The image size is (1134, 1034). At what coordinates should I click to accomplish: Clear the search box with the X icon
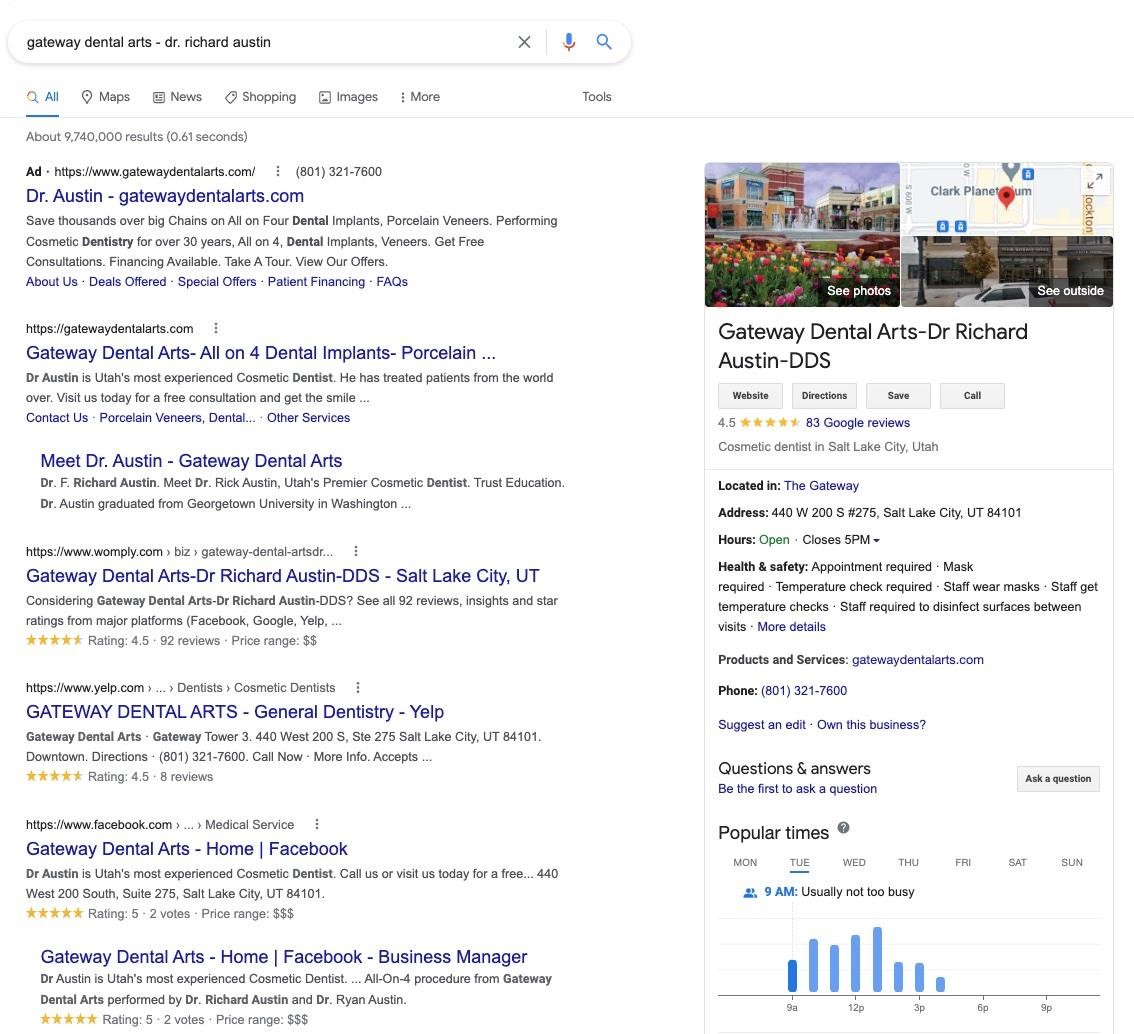[524, 42]
